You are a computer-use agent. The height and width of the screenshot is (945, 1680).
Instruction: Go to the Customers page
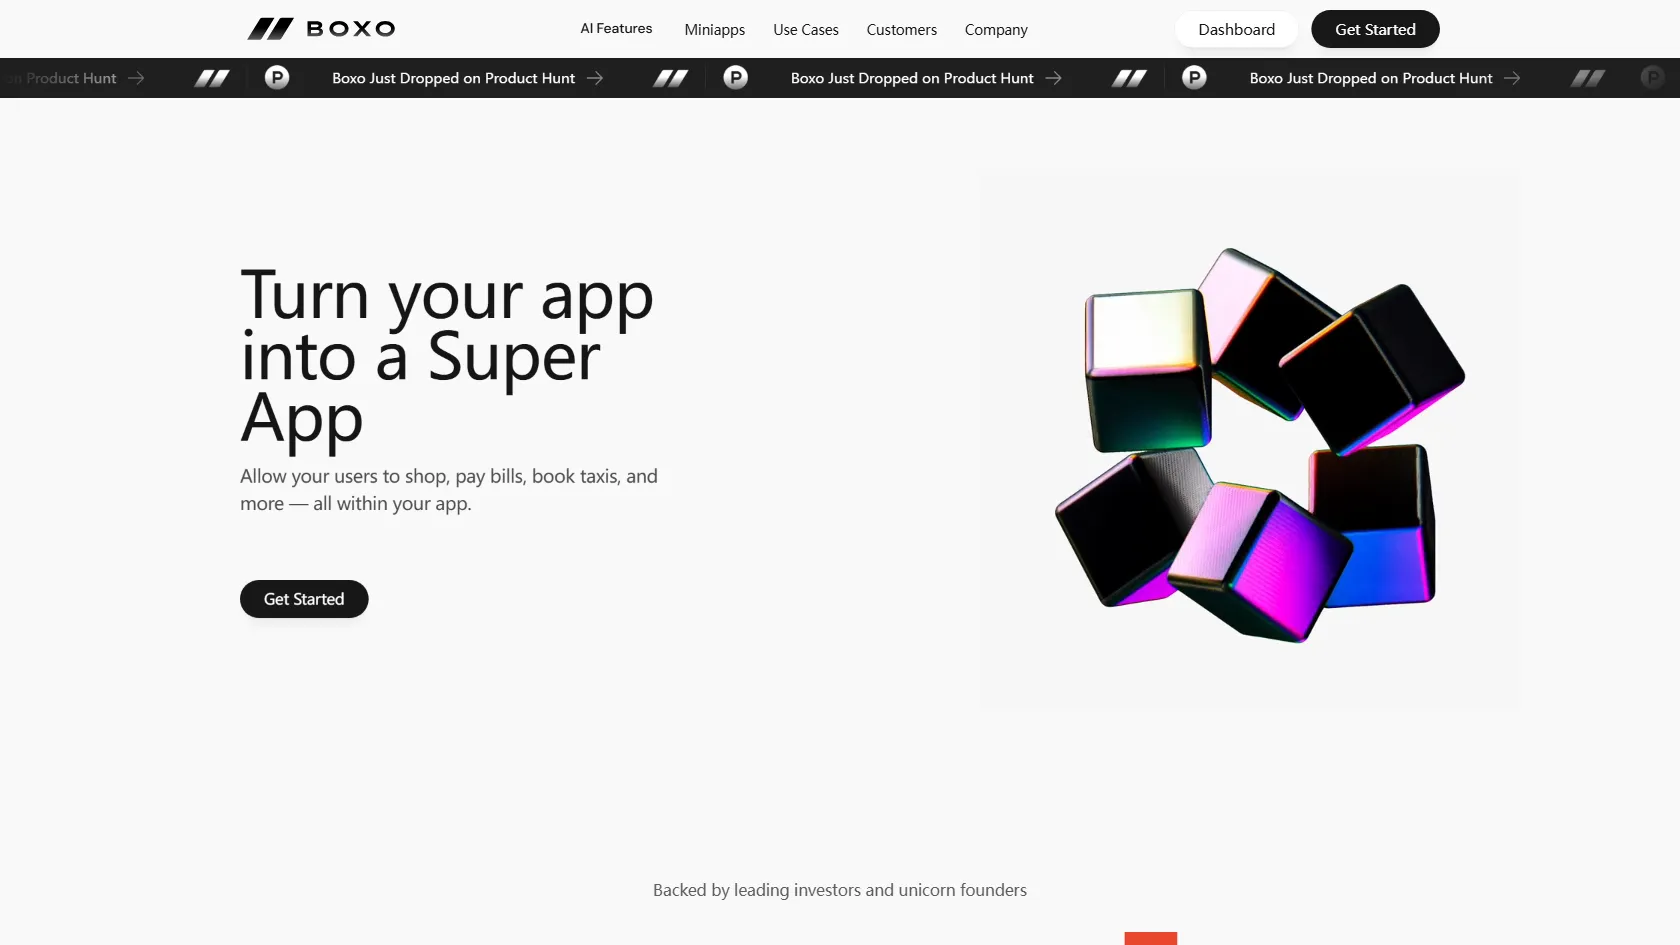pyautogui.click(x=902, y=30)
